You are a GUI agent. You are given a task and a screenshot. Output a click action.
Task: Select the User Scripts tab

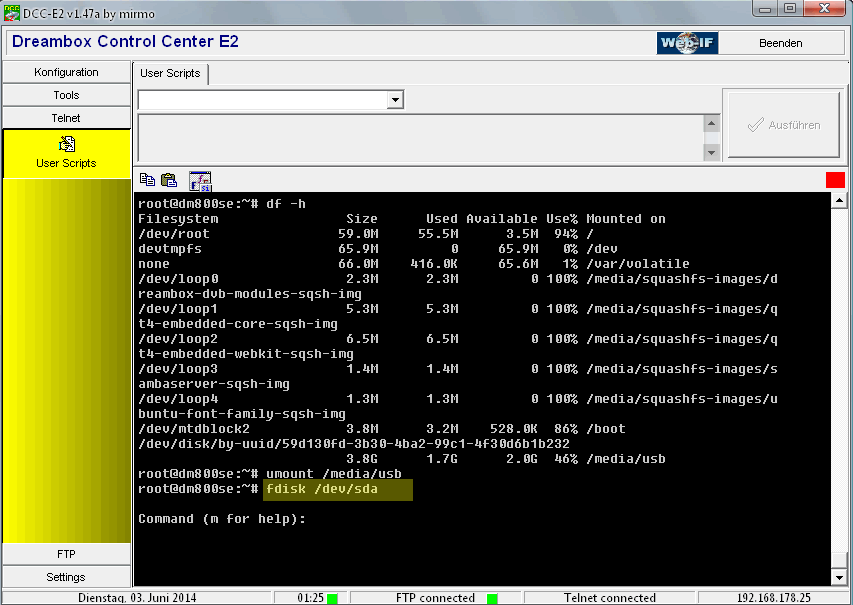(170, 73)
